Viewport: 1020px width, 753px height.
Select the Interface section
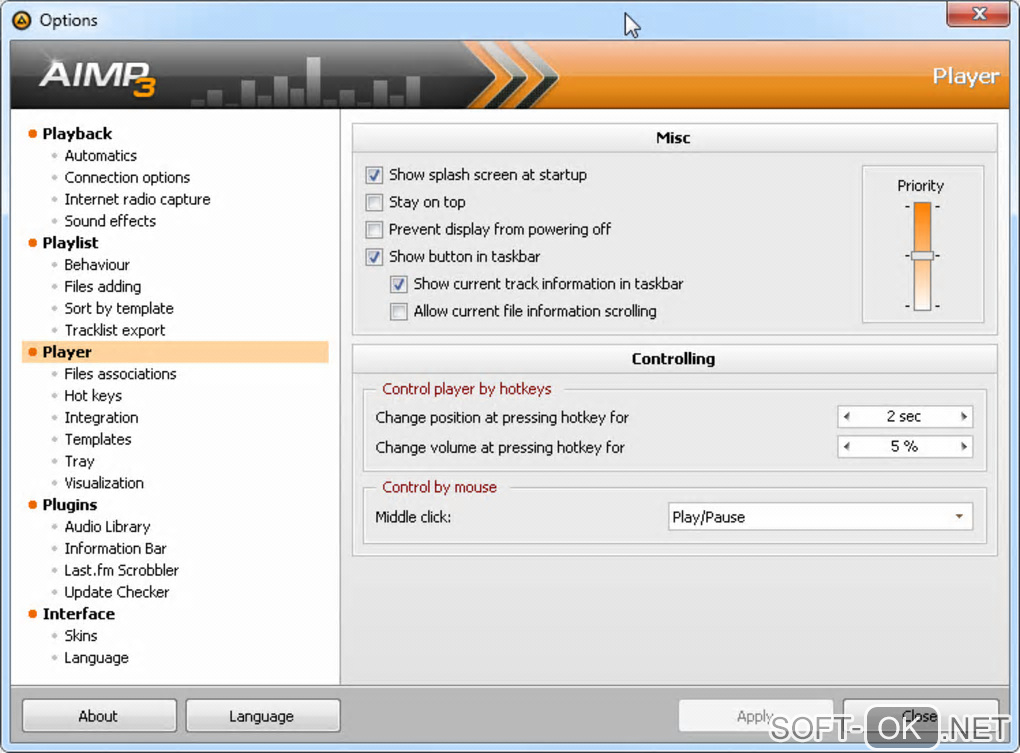point(79,614)
